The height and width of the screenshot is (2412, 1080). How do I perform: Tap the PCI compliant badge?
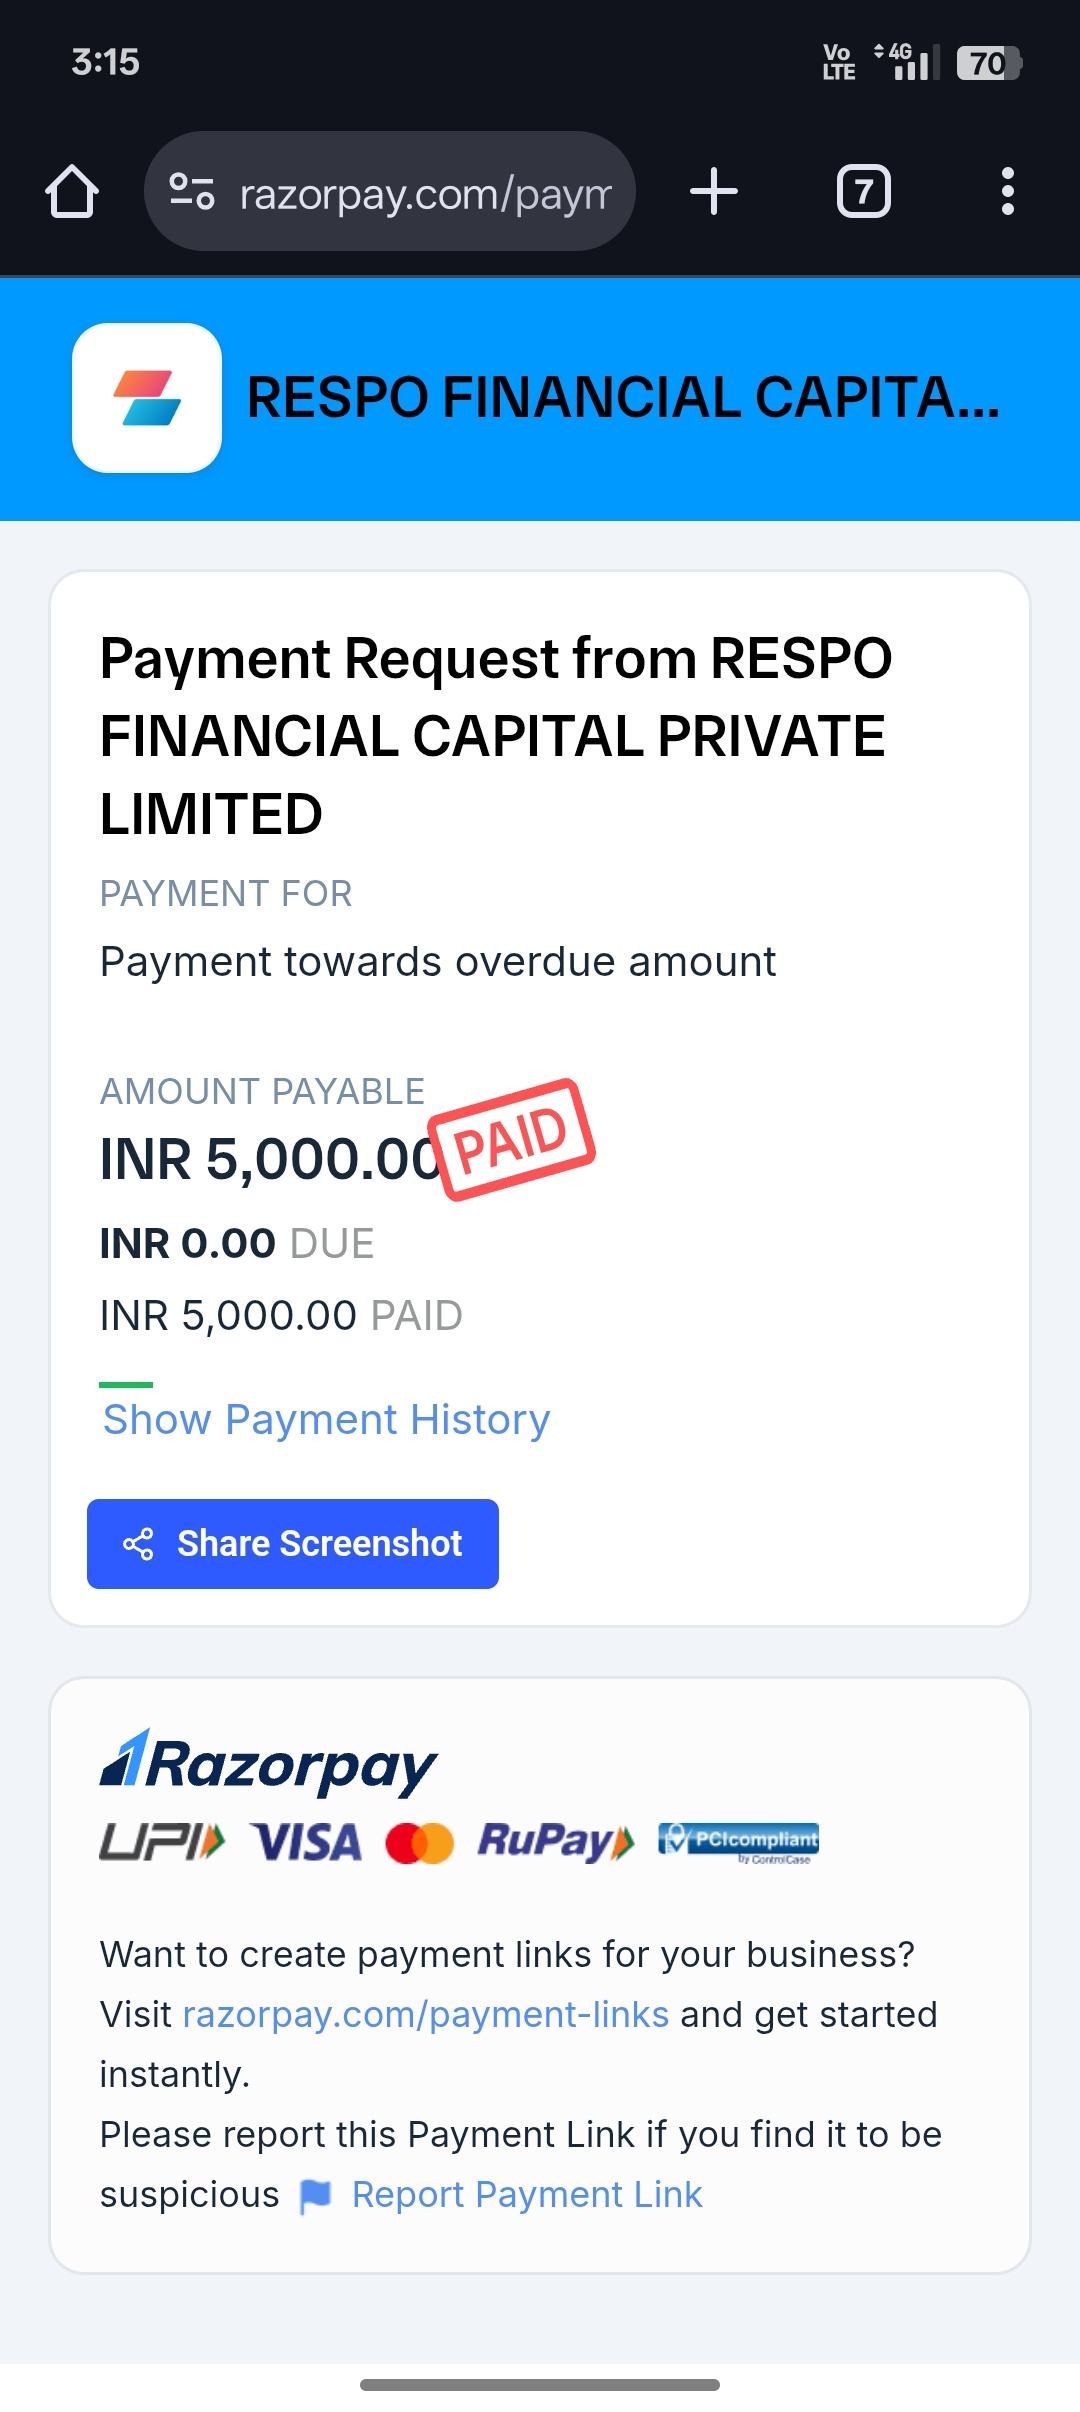[x=738, y=1841]
